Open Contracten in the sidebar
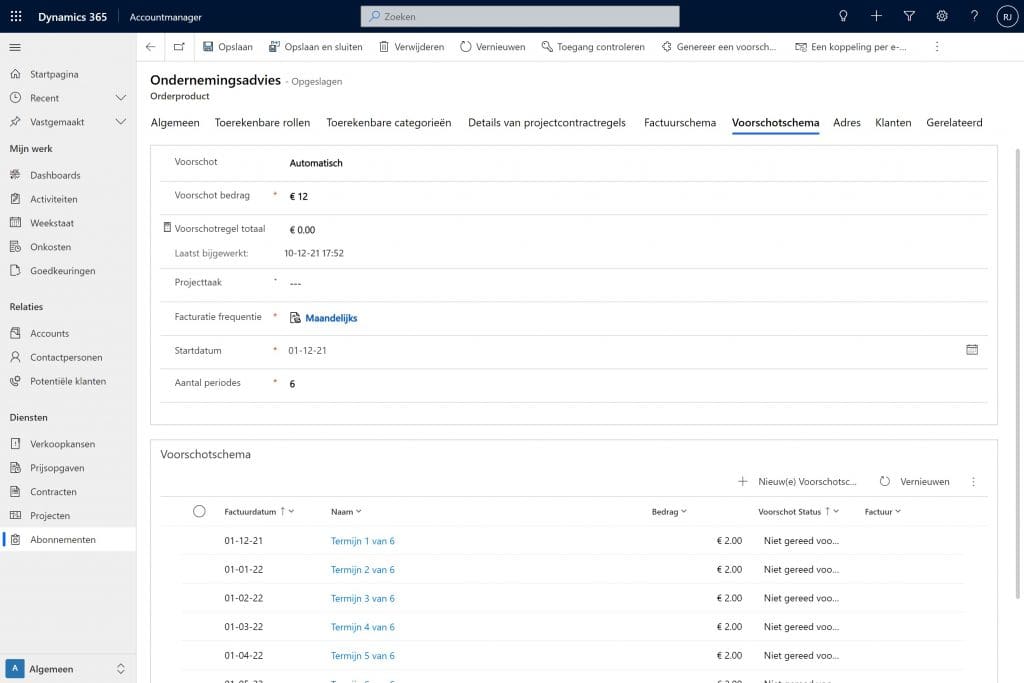 tap(53, 492)
